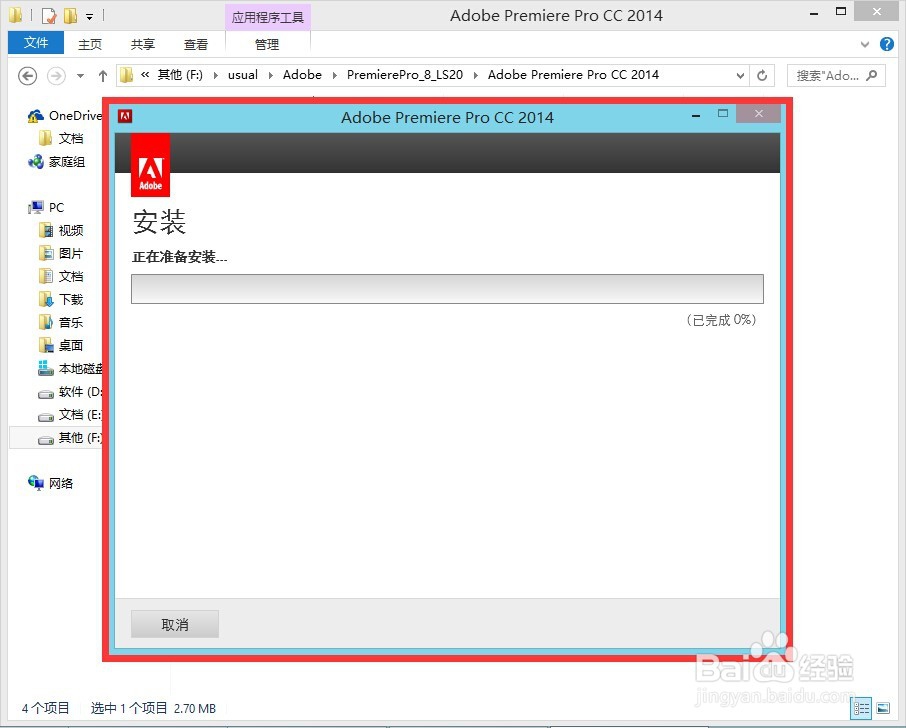The height and width of the screenshot is (728, 906).
Task: Open Explorer help with the question mark icon
Action: [x=890, y=44]
